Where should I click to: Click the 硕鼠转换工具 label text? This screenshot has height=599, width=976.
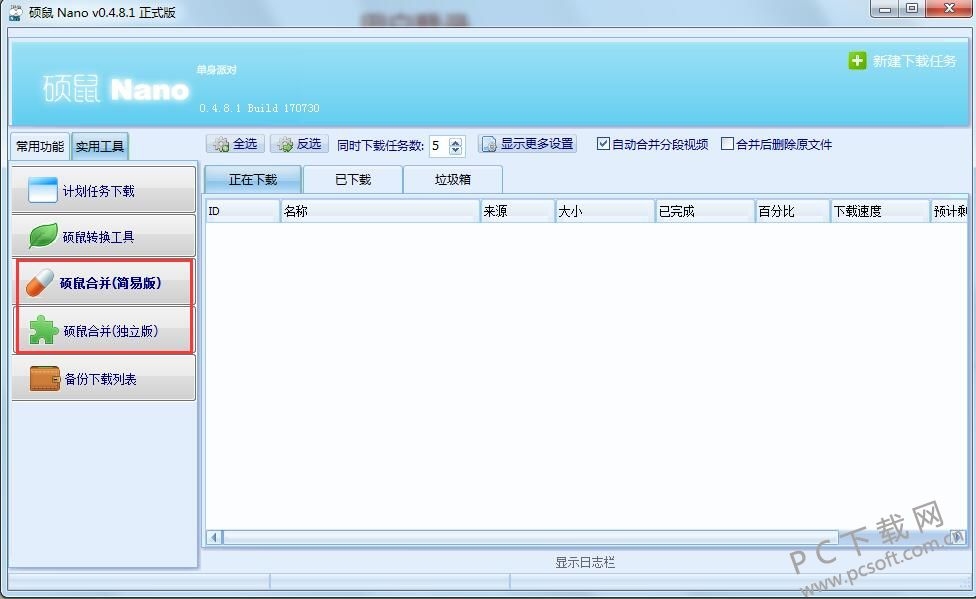coord(98,237)
